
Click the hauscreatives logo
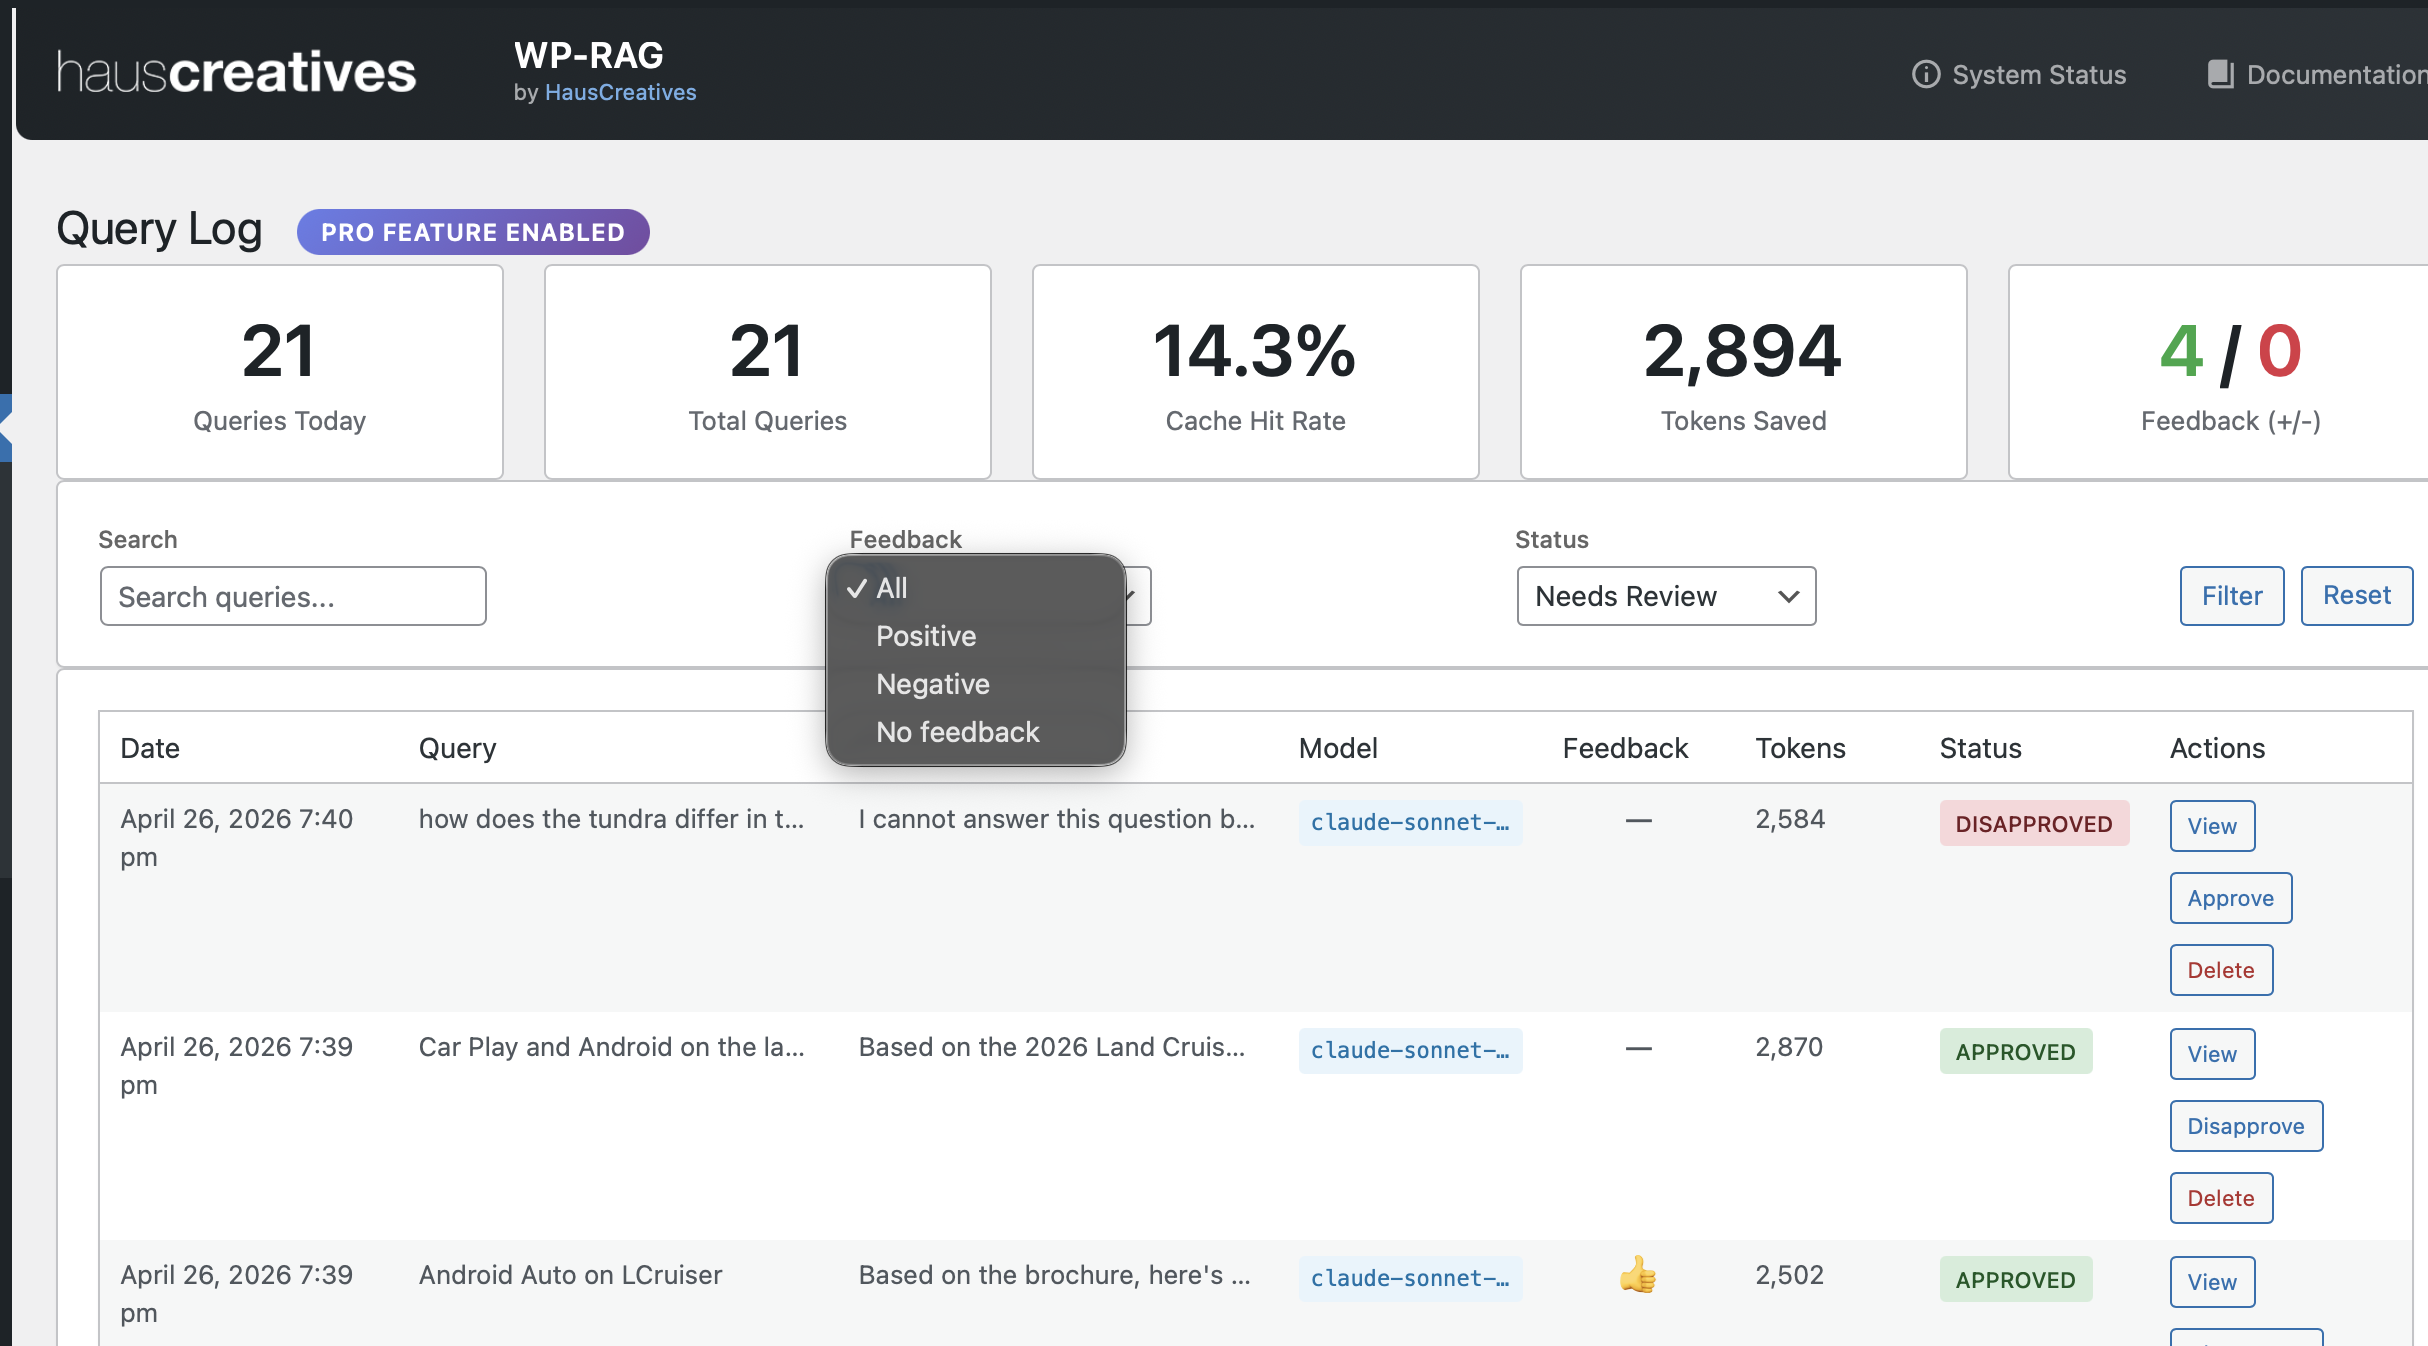point(236,73)
